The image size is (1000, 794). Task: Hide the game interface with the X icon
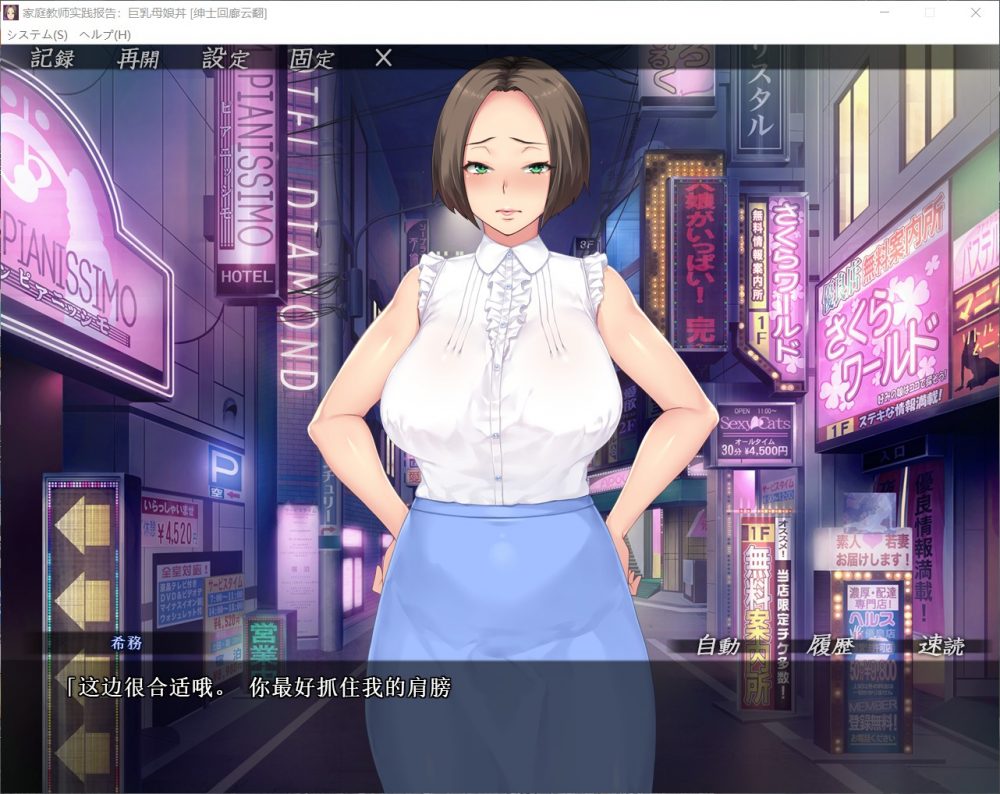point(383,58)
